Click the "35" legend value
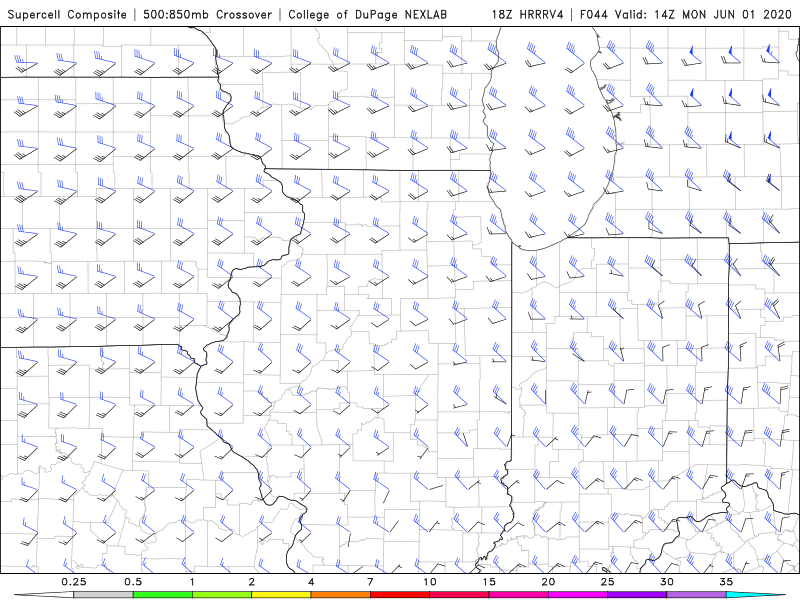Image resolution: width=800 pixels, height=600 pixels. [726, 582]
